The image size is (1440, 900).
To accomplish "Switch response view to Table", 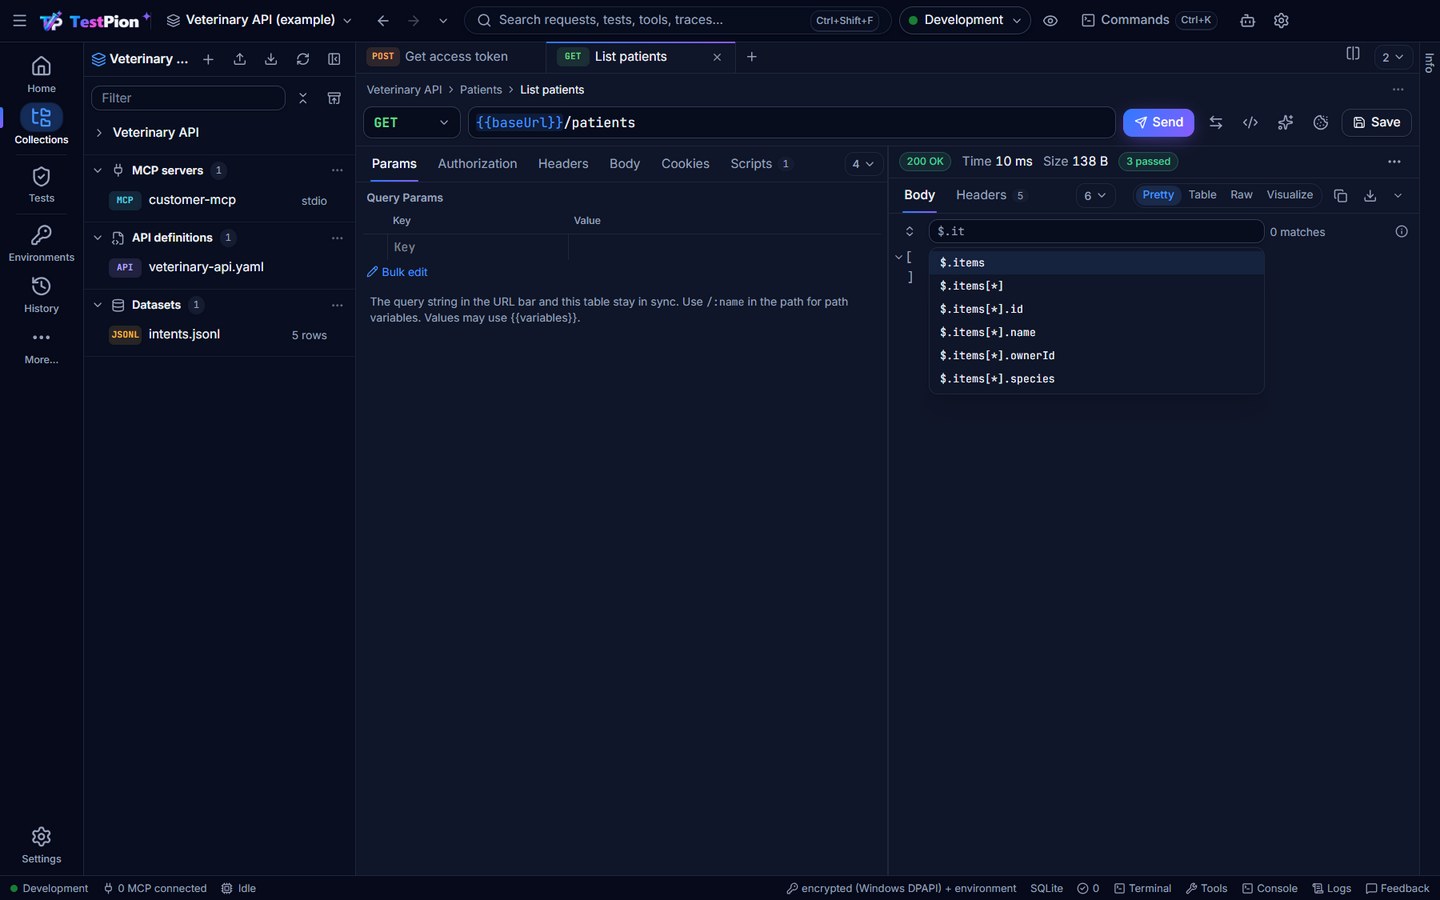I will coord(1202,195).
